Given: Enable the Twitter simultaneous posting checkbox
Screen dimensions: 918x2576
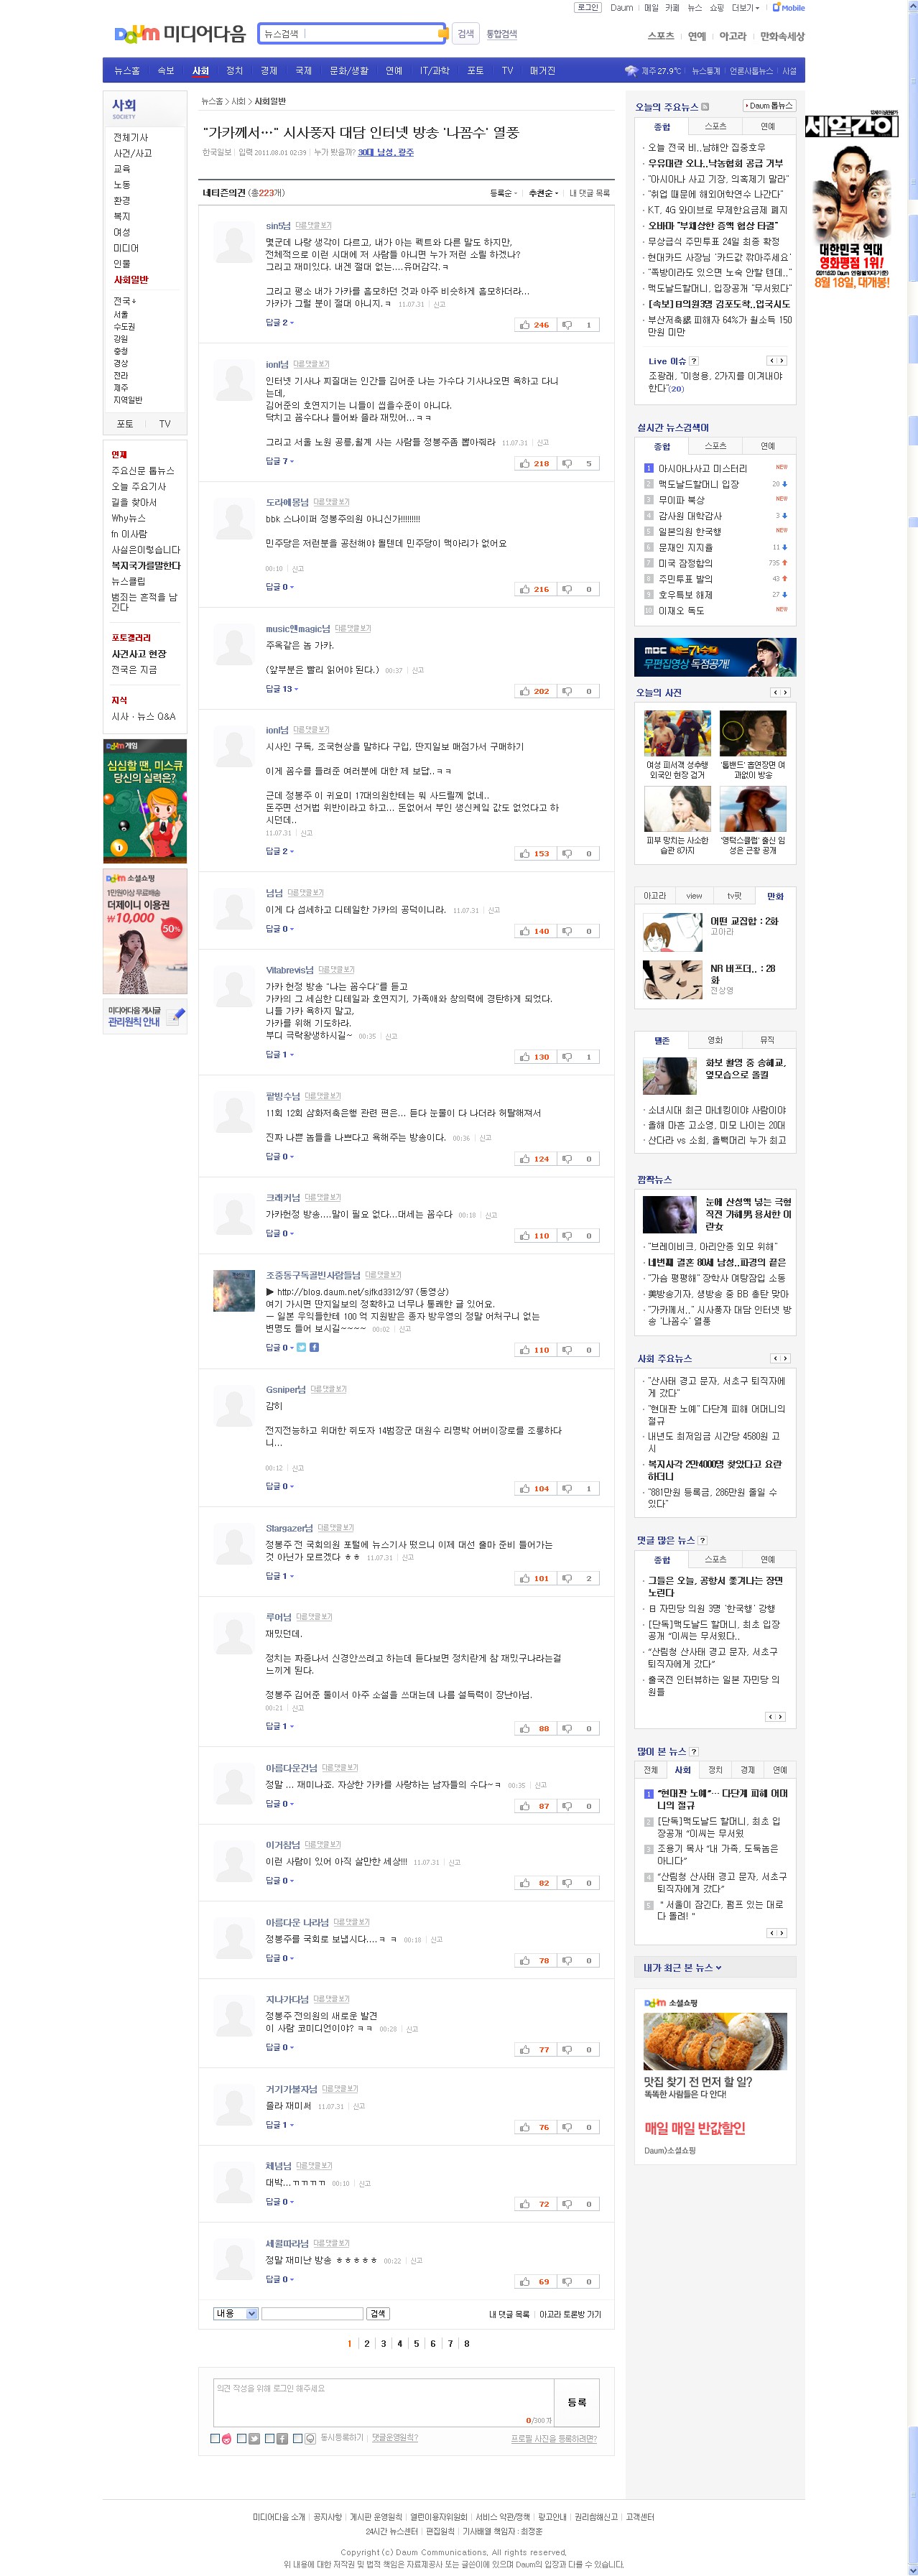Looking at the screenshot, I should pos(242,2438).
